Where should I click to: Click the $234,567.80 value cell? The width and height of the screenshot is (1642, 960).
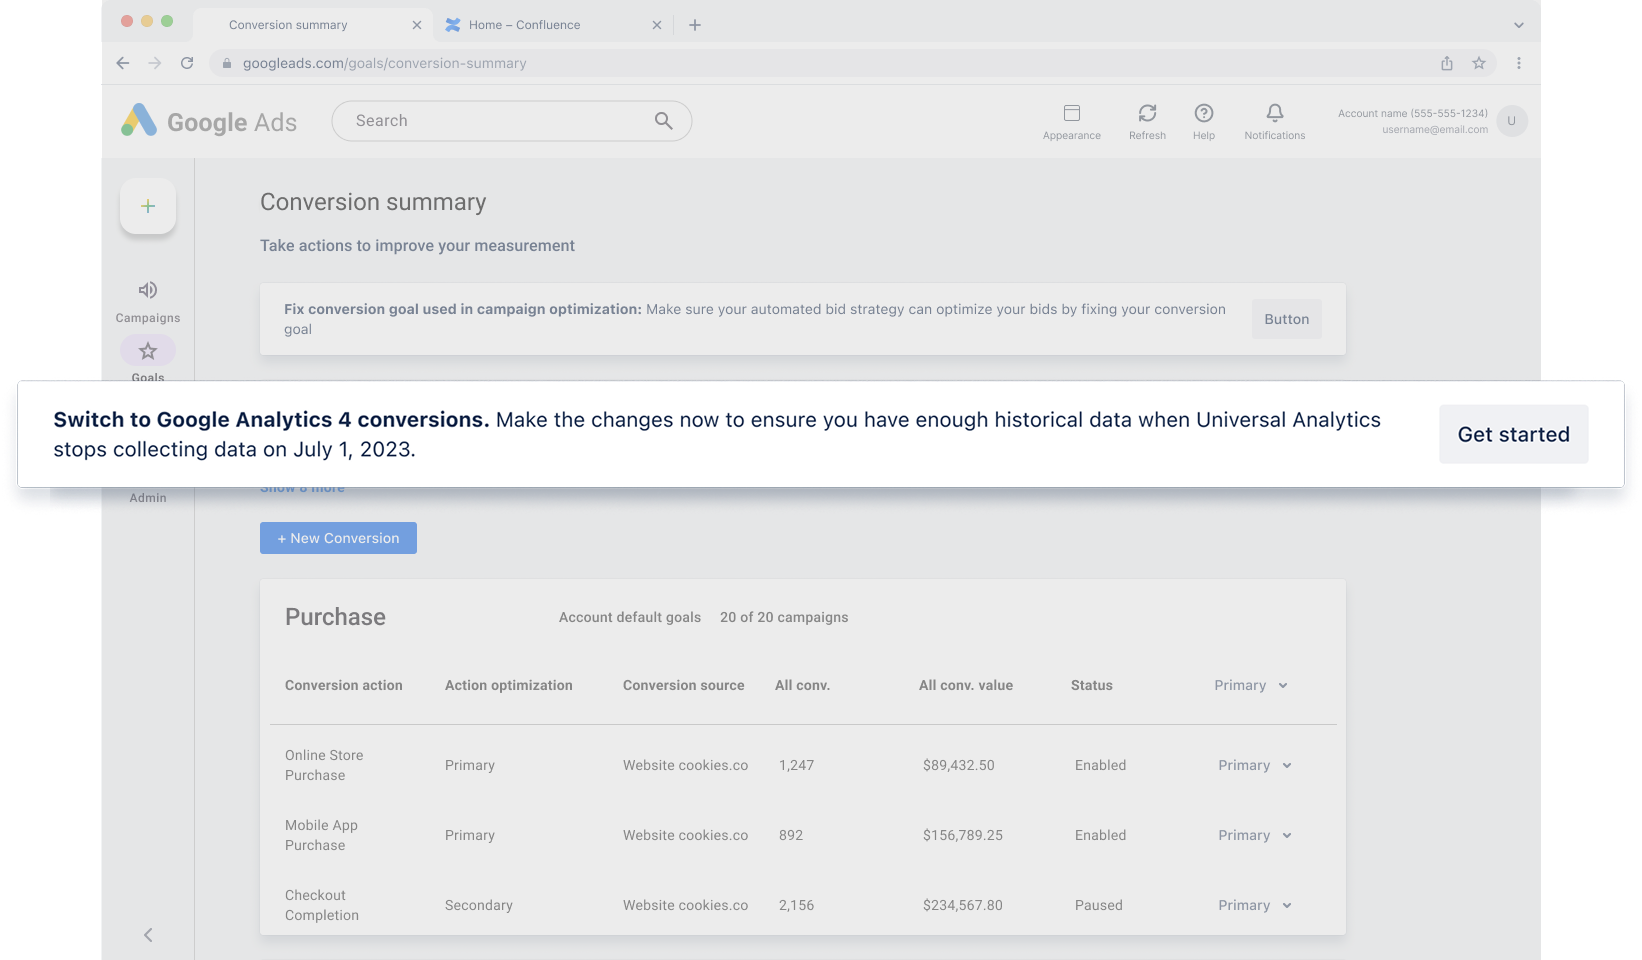coord(962,905)
